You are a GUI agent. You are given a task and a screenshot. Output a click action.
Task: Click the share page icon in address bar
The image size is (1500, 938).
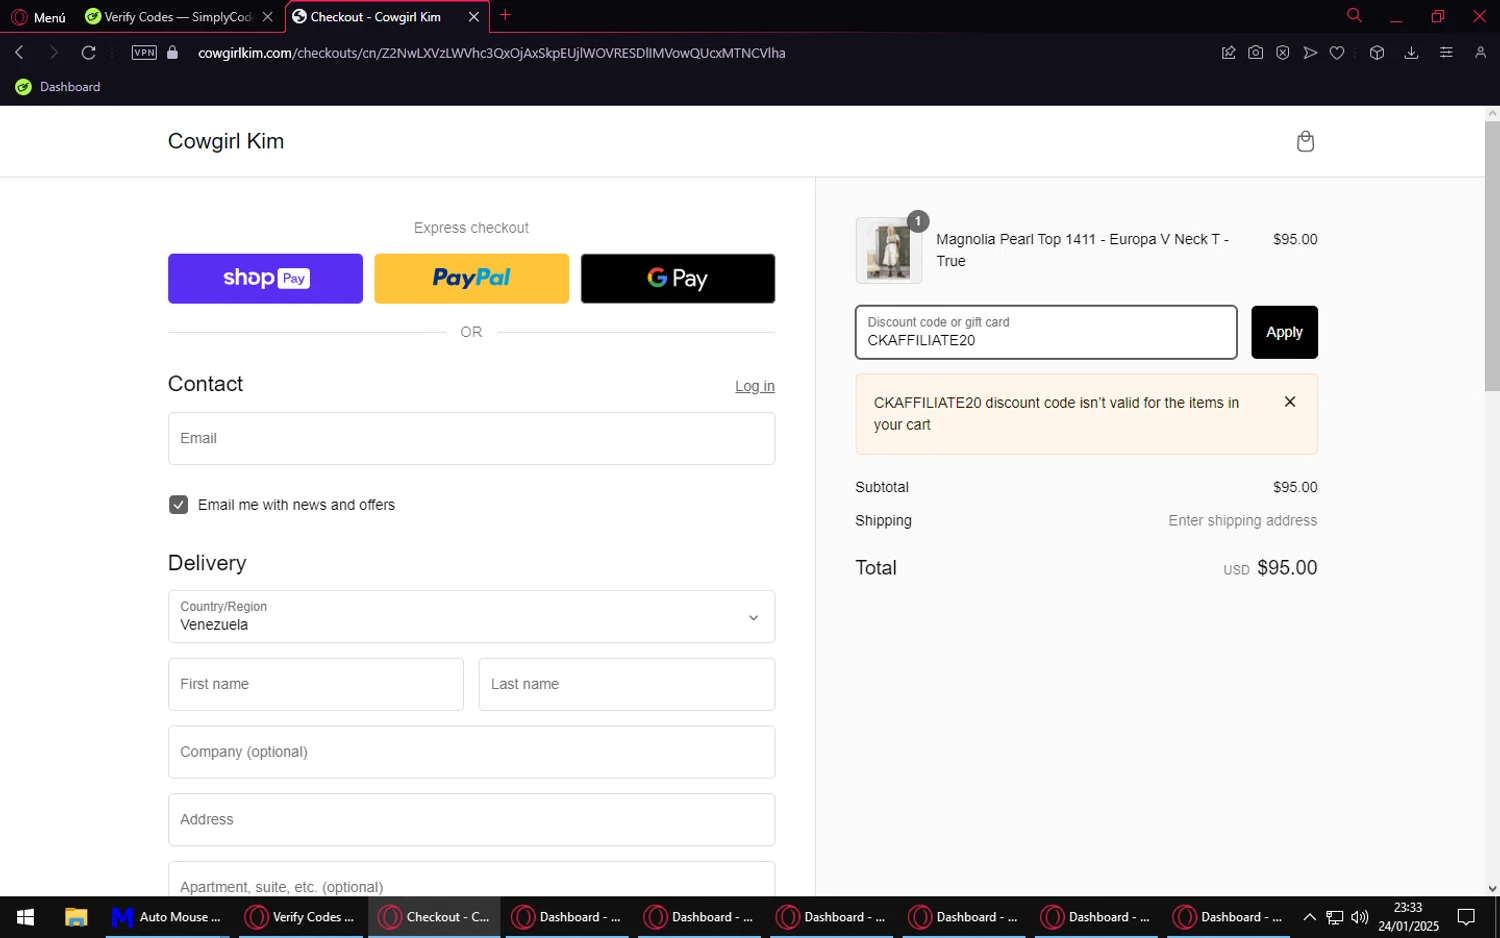tap(1228, 53)
